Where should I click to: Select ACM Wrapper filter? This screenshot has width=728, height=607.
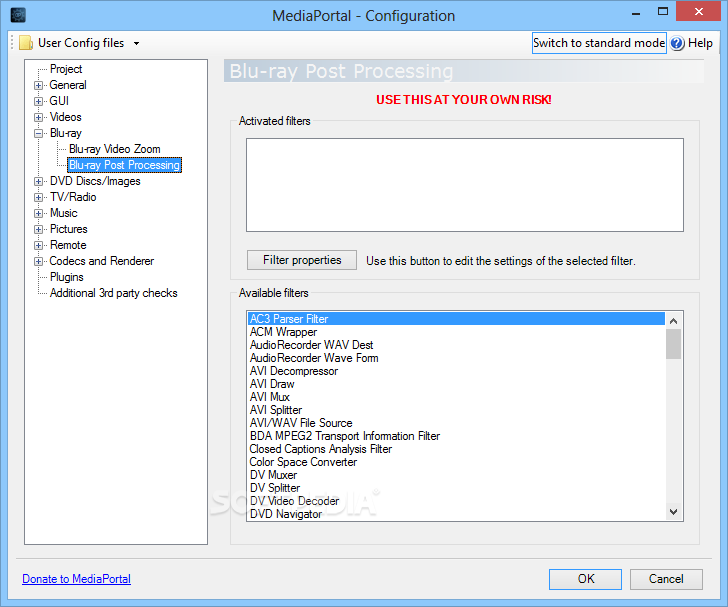[x=456, y=332]
